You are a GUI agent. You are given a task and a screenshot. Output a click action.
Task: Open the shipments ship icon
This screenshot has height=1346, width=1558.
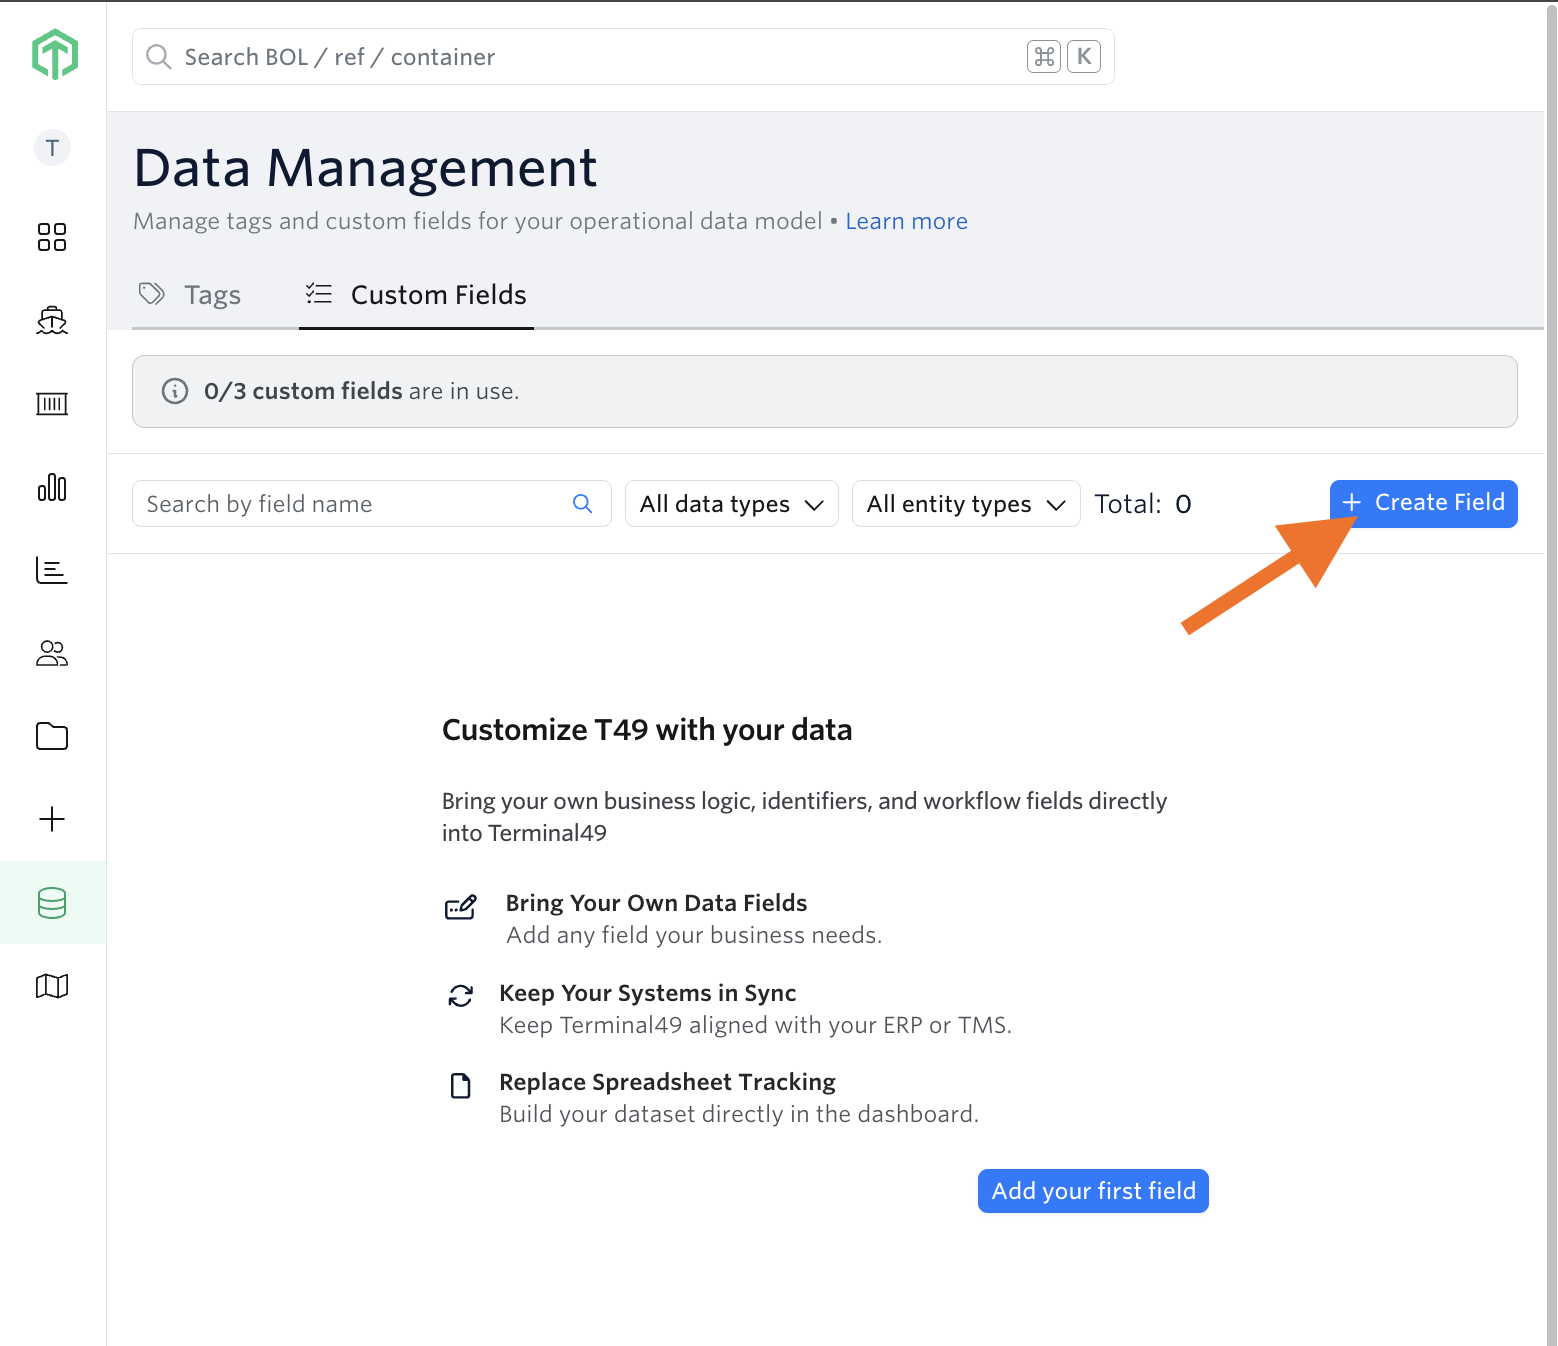coord(52,320)
